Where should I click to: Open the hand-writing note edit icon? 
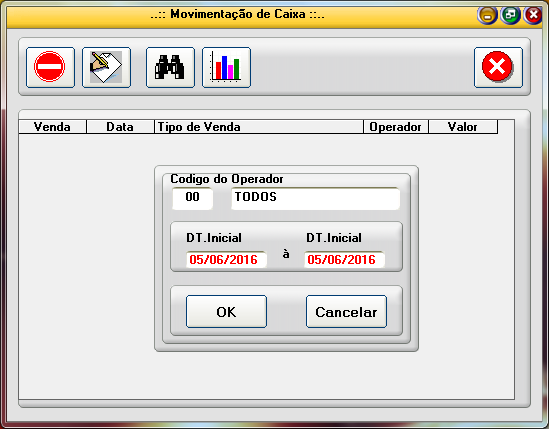(106, 67)
